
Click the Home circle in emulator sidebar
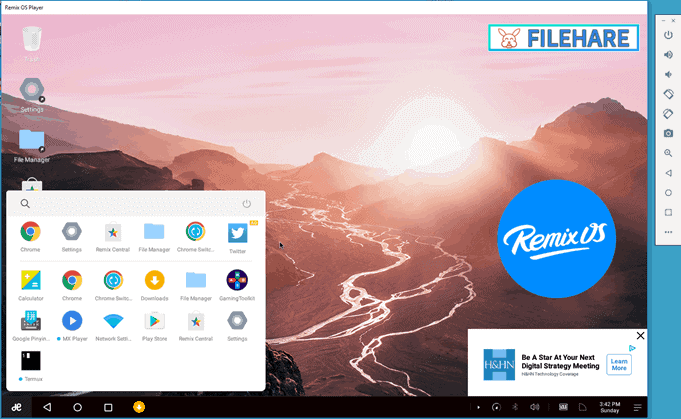click(x=668, y=192)
